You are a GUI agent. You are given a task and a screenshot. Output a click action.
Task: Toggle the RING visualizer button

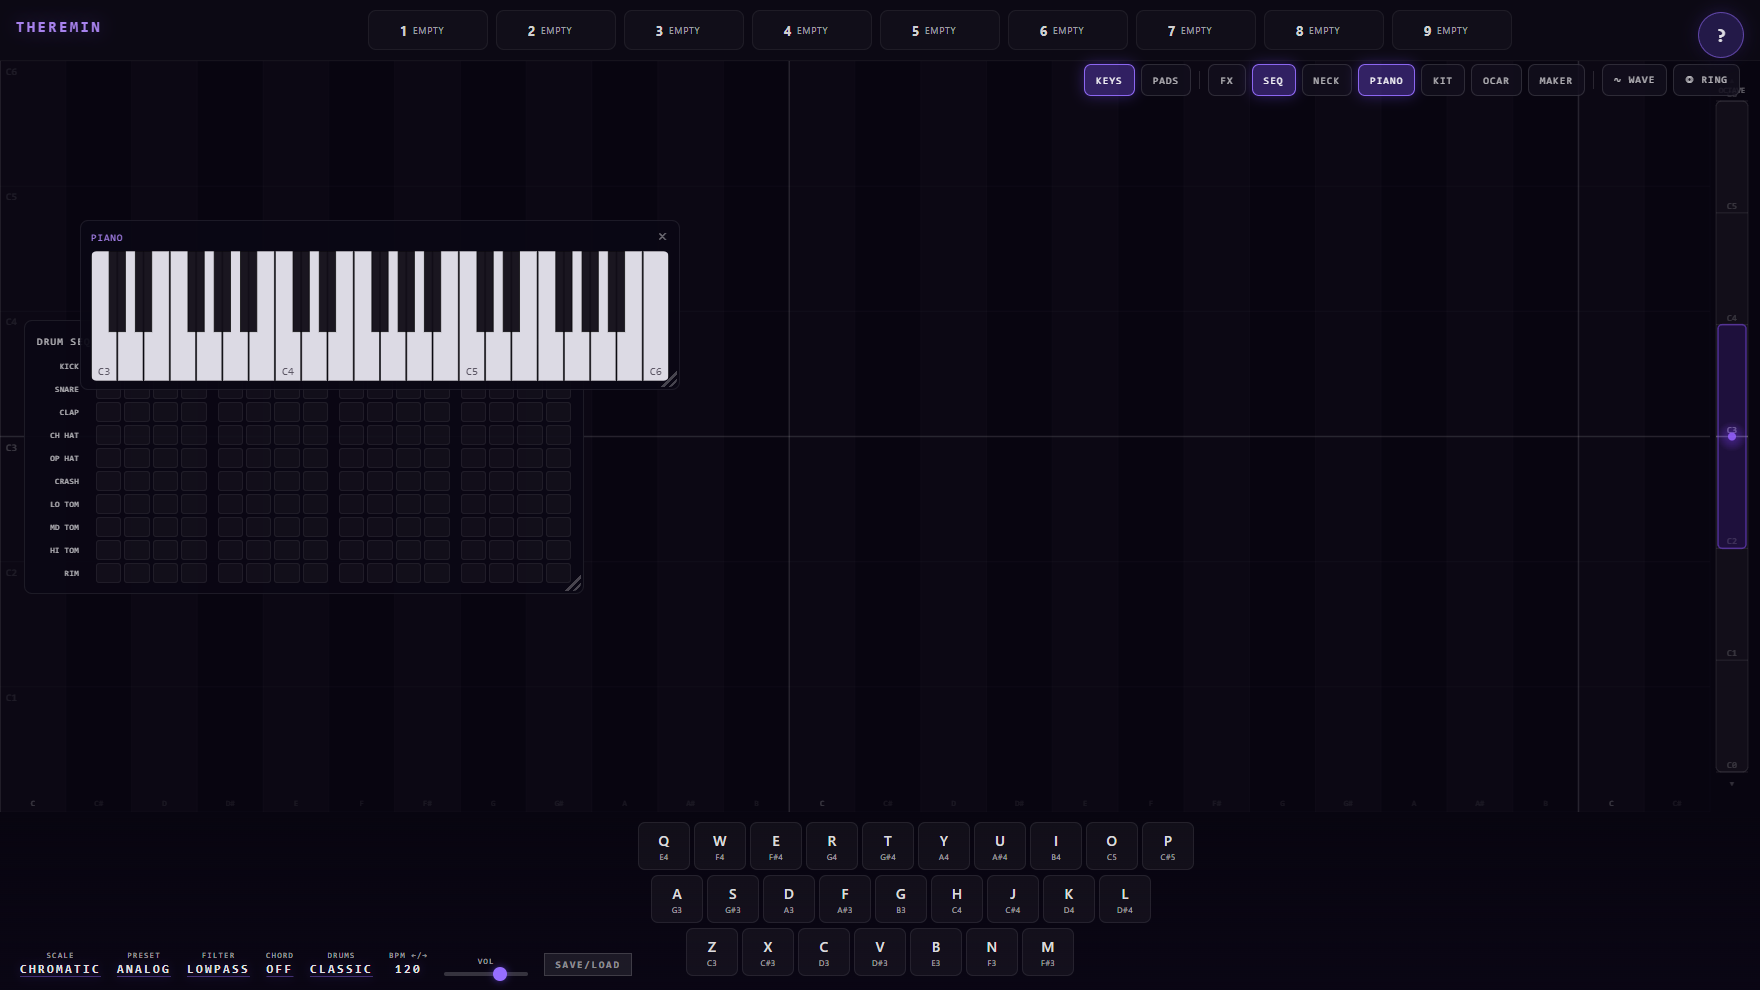tap(1706, 80)
